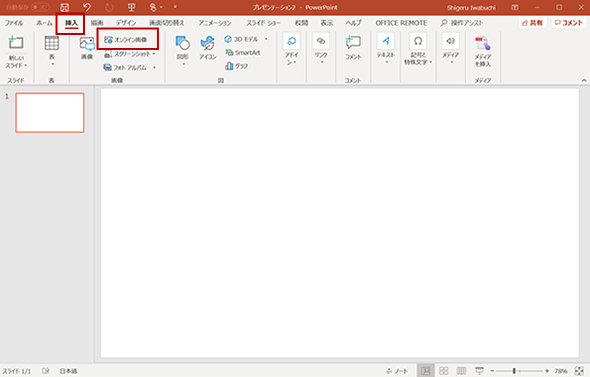
Task: Click the Save icon in quick access toolbar
Action: pos(65,7)
